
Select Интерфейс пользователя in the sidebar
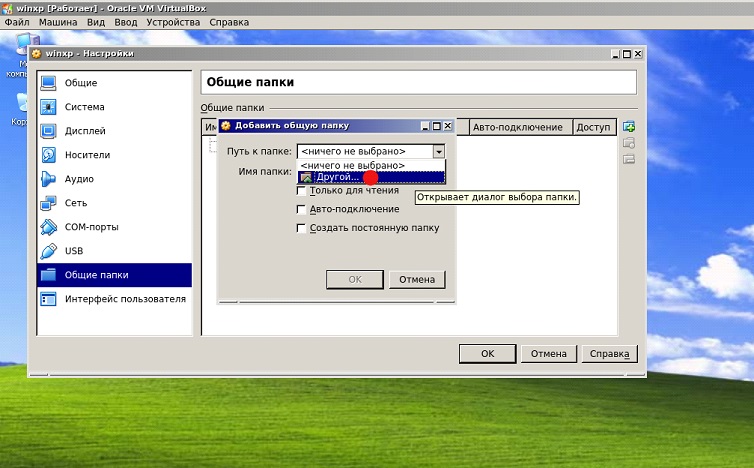[125, 299]
